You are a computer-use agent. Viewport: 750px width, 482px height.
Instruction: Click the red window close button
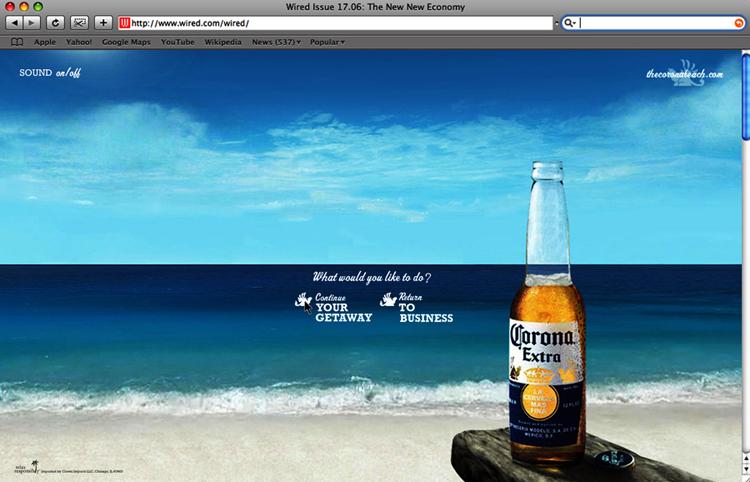(x=10, y=7)
